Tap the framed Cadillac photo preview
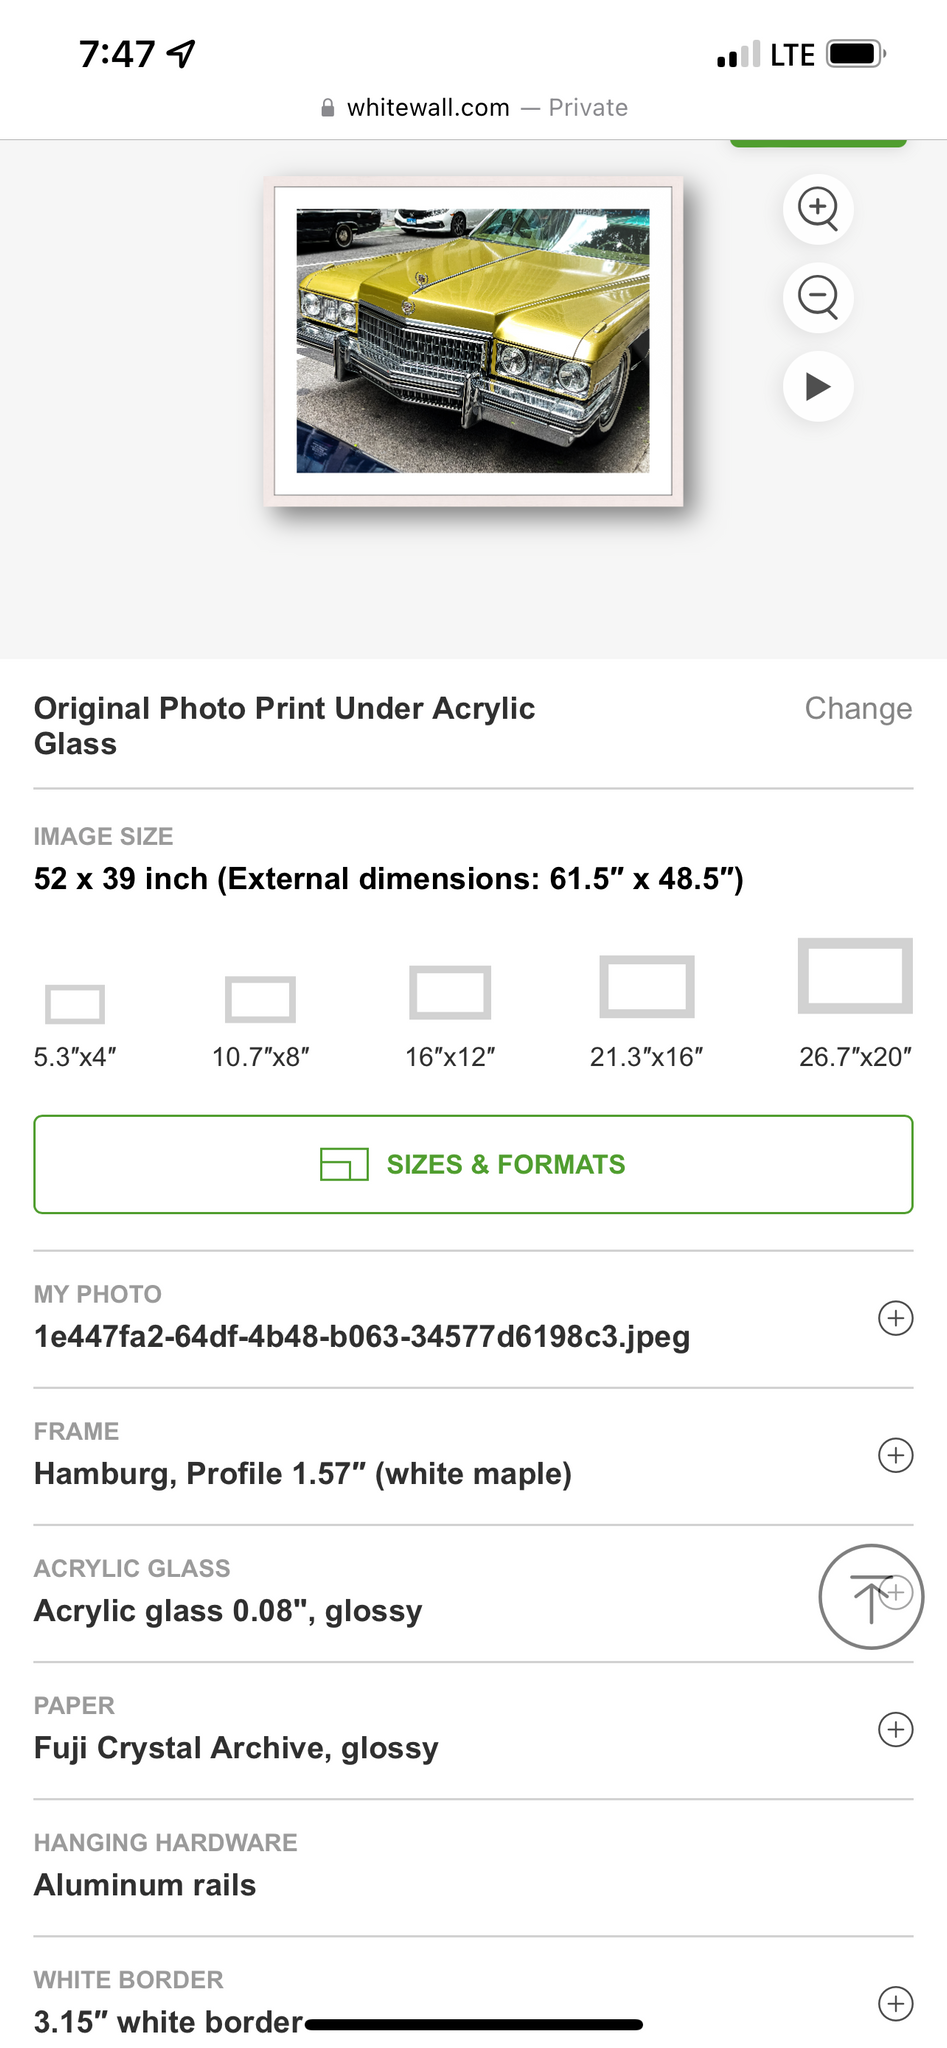 point(473,341)
